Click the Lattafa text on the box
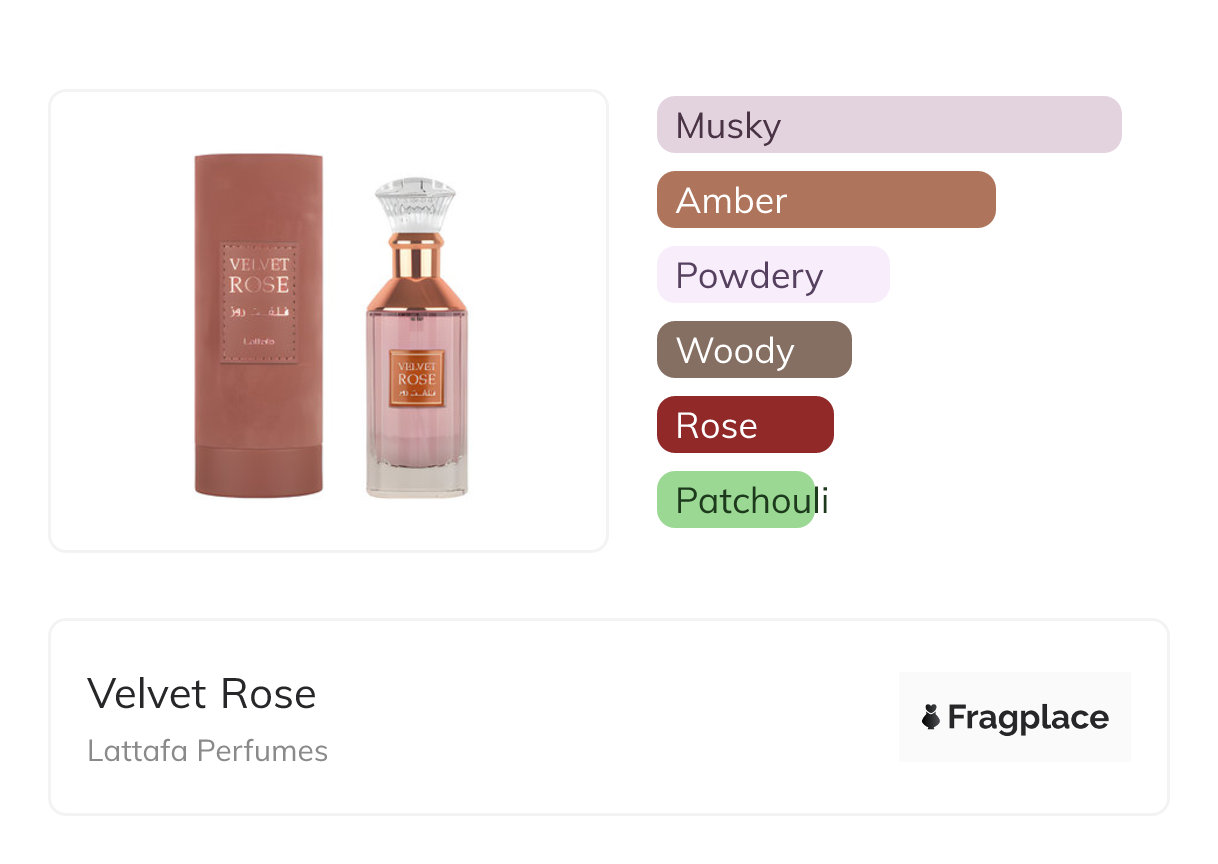 click(x=258, y=342)
